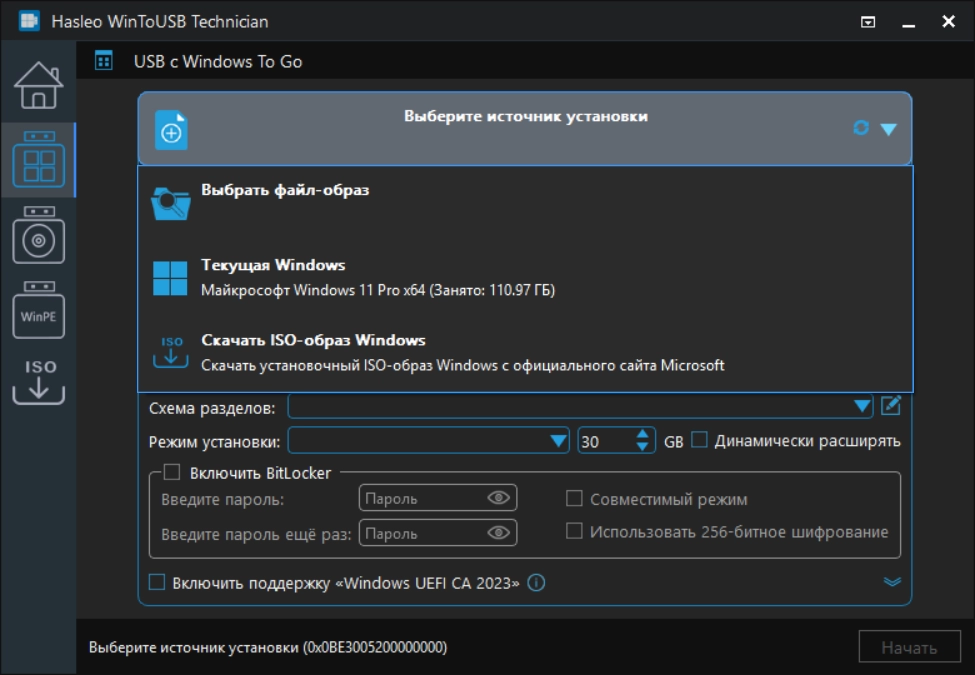
Task: Click the GB unit label
Action: pos(673,442)
